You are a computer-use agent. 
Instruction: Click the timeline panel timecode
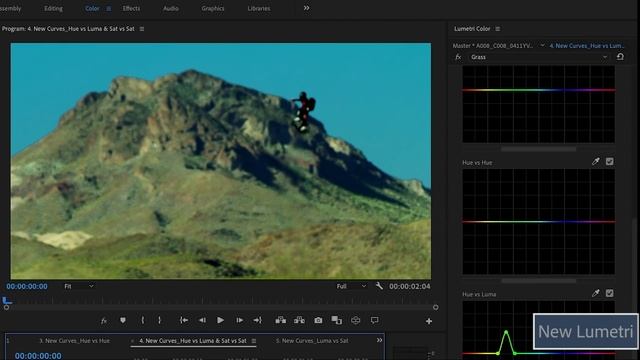point(38,356)
